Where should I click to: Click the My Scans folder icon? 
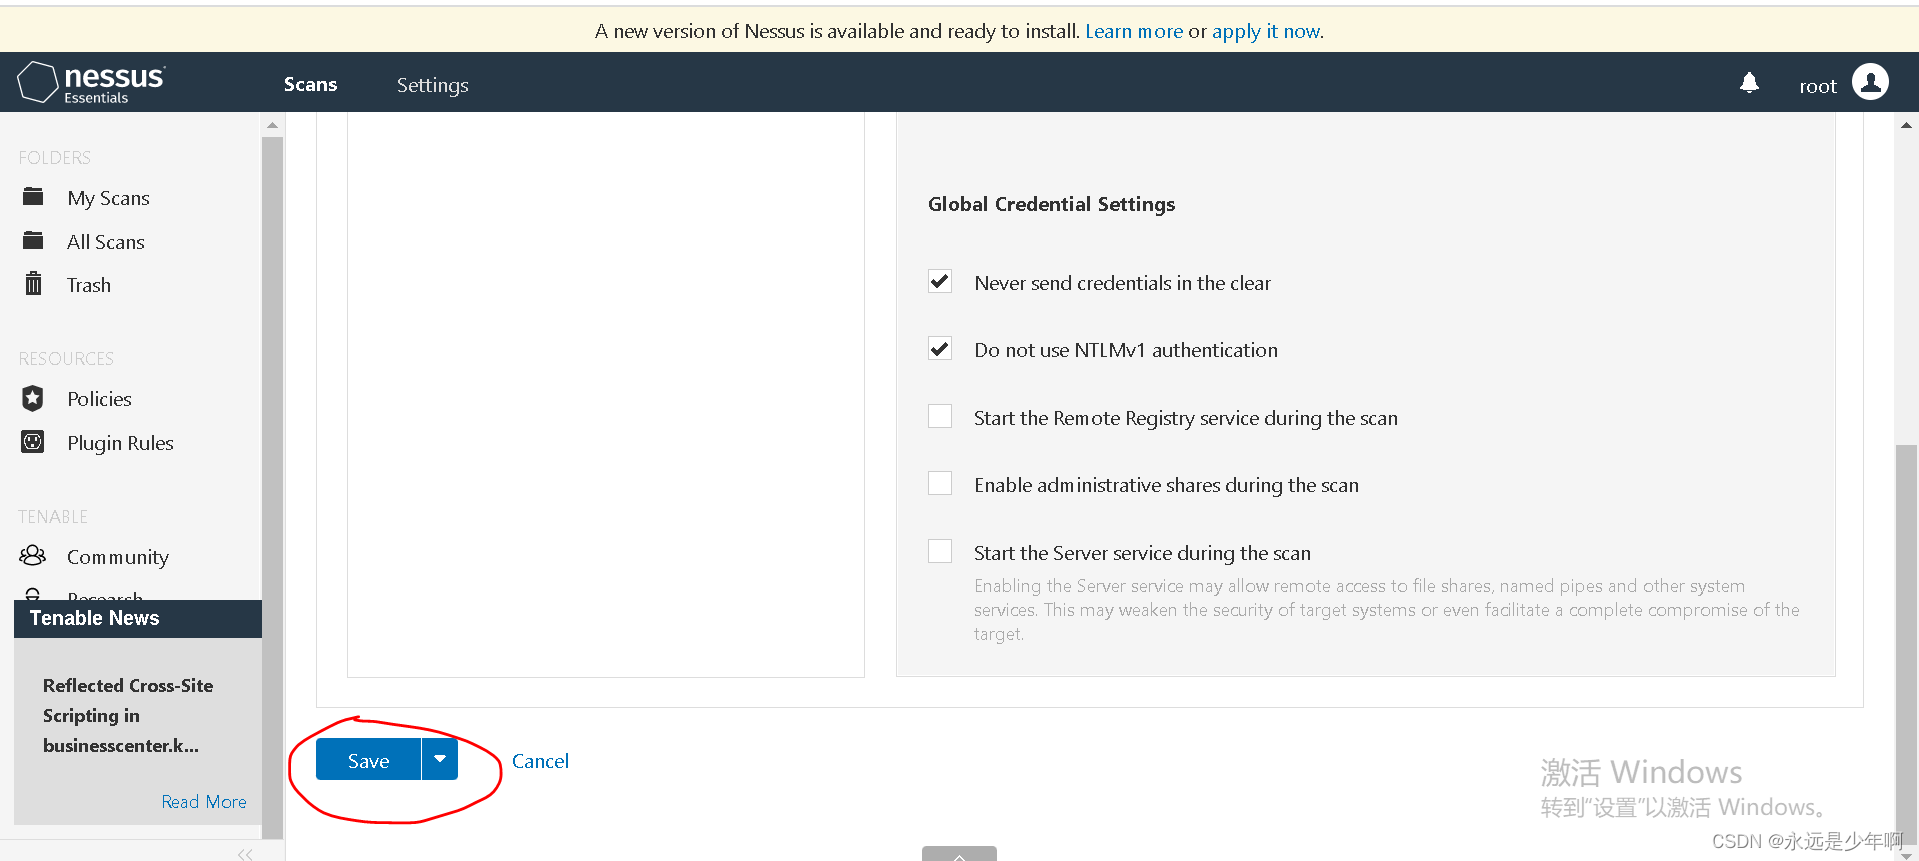pyautogui.click(x=33, y=196)
